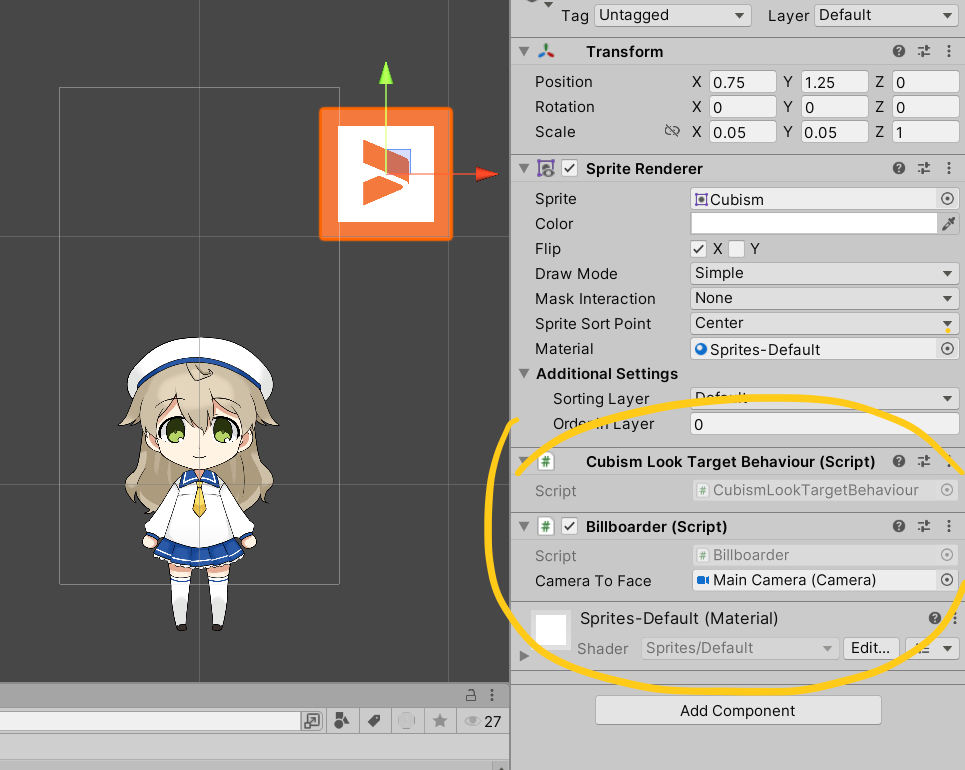
Task: Open the Sprite Renderer context menu
Action: pyautogui.click(x=948, y=168)
